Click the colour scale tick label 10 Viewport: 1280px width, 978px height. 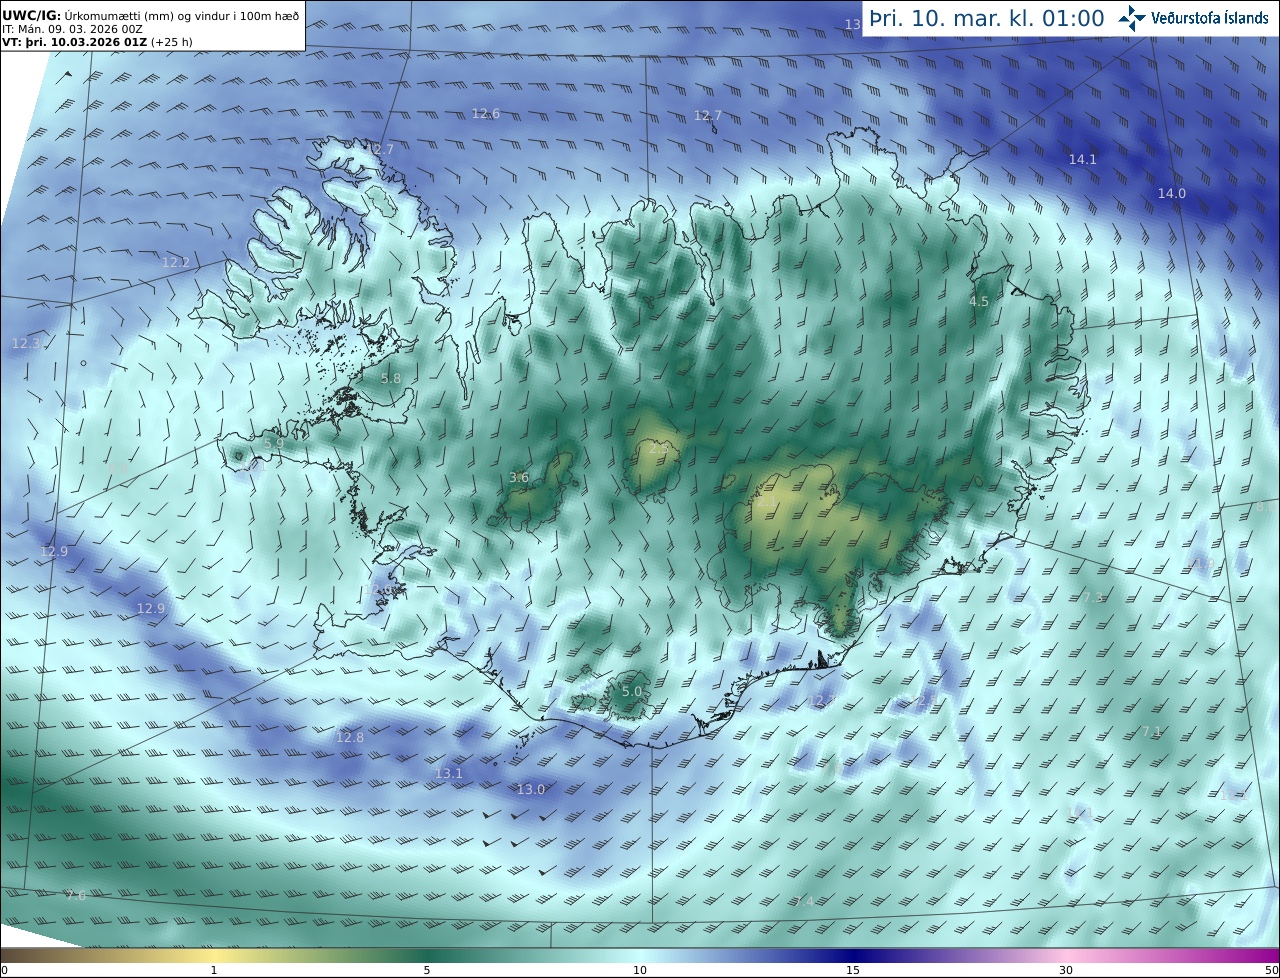tap(640, 970)
